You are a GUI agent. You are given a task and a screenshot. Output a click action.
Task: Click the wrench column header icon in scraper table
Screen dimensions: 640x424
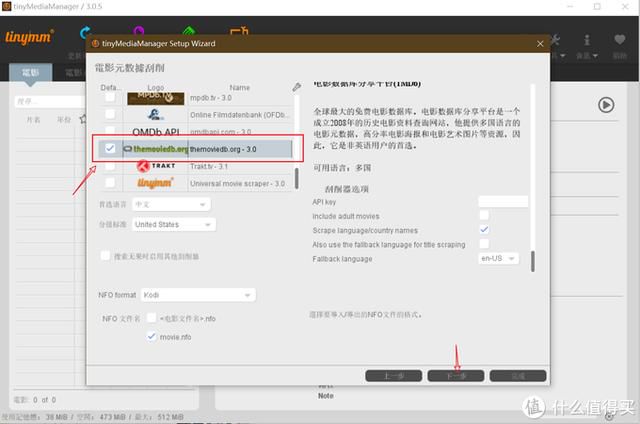click(x=297, y=87)
